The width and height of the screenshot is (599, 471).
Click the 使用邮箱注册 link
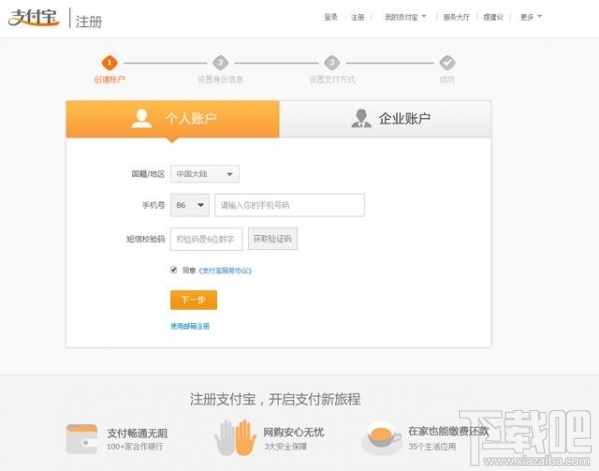pyautogui.click(x=190, y=326)
